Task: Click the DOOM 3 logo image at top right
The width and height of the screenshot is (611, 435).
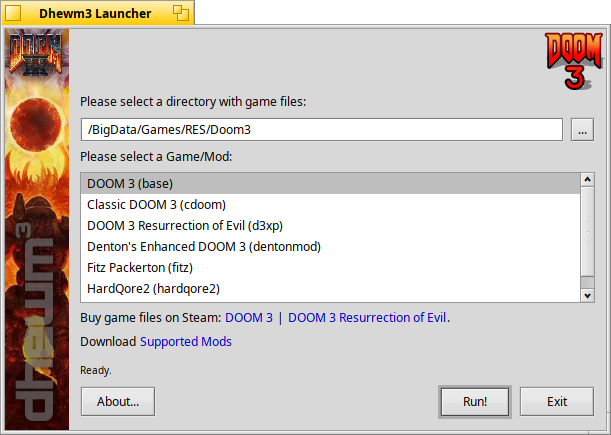Action: pyautogui.click(x=574, y=61)
